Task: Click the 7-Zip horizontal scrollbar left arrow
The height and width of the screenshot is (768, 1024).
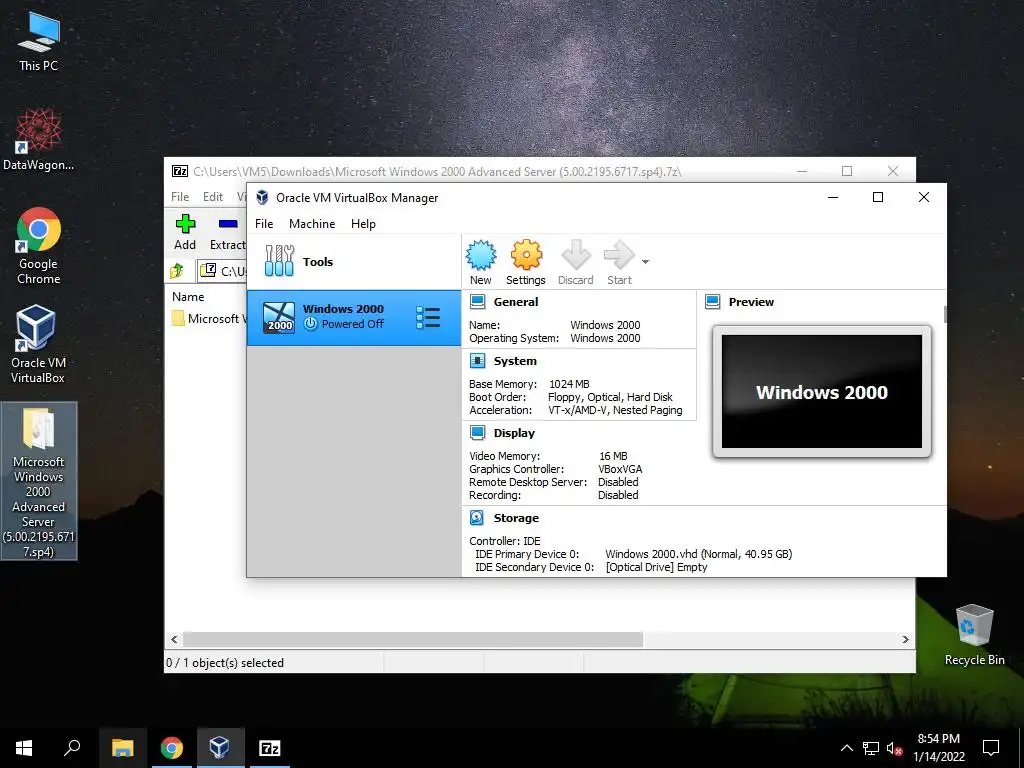Action: point(174,639)
